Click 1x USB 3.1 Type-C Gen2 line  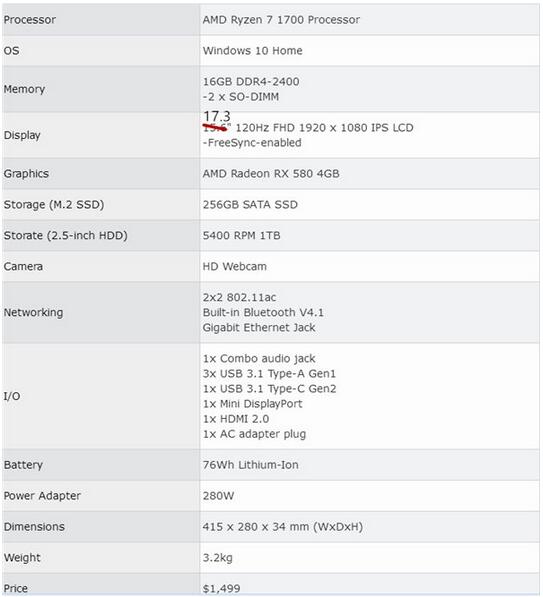pyautogui.click(x=269, y=389)
